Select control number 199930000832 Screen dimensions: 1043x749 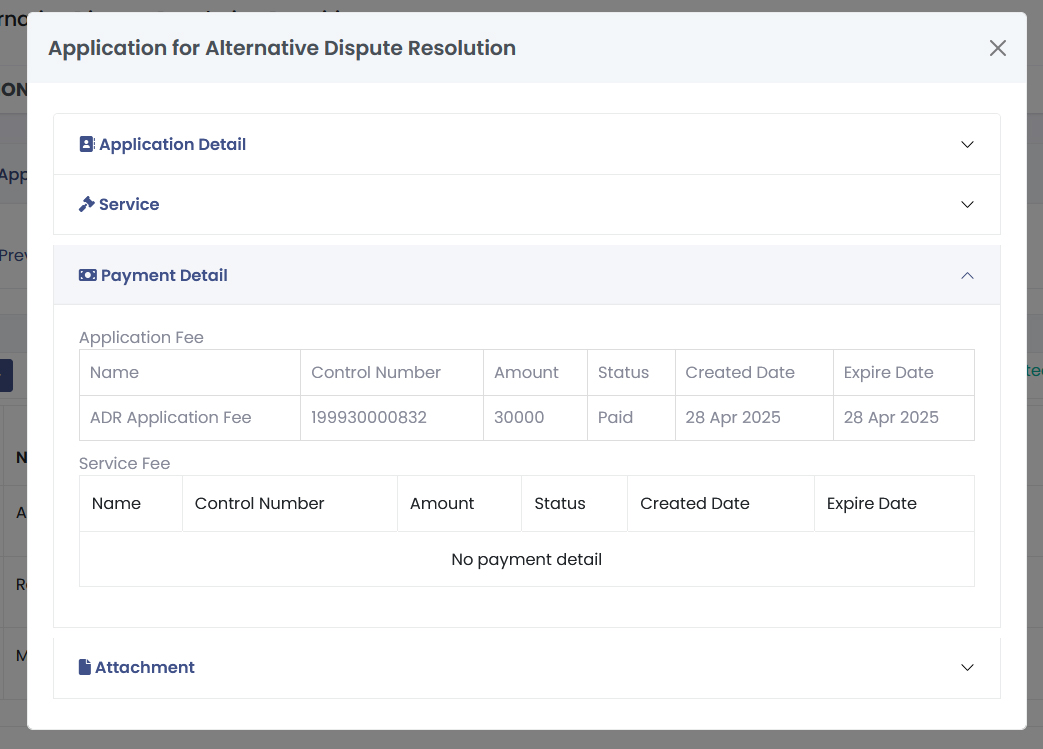click(x=369, y=417)
